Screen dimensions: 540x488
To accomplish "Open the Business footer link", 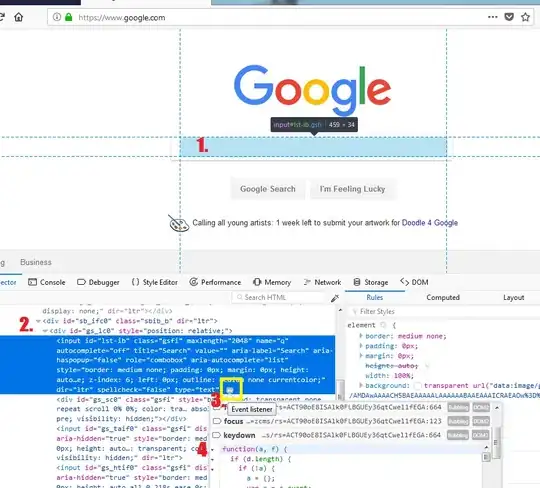I will tap(36, 262).
